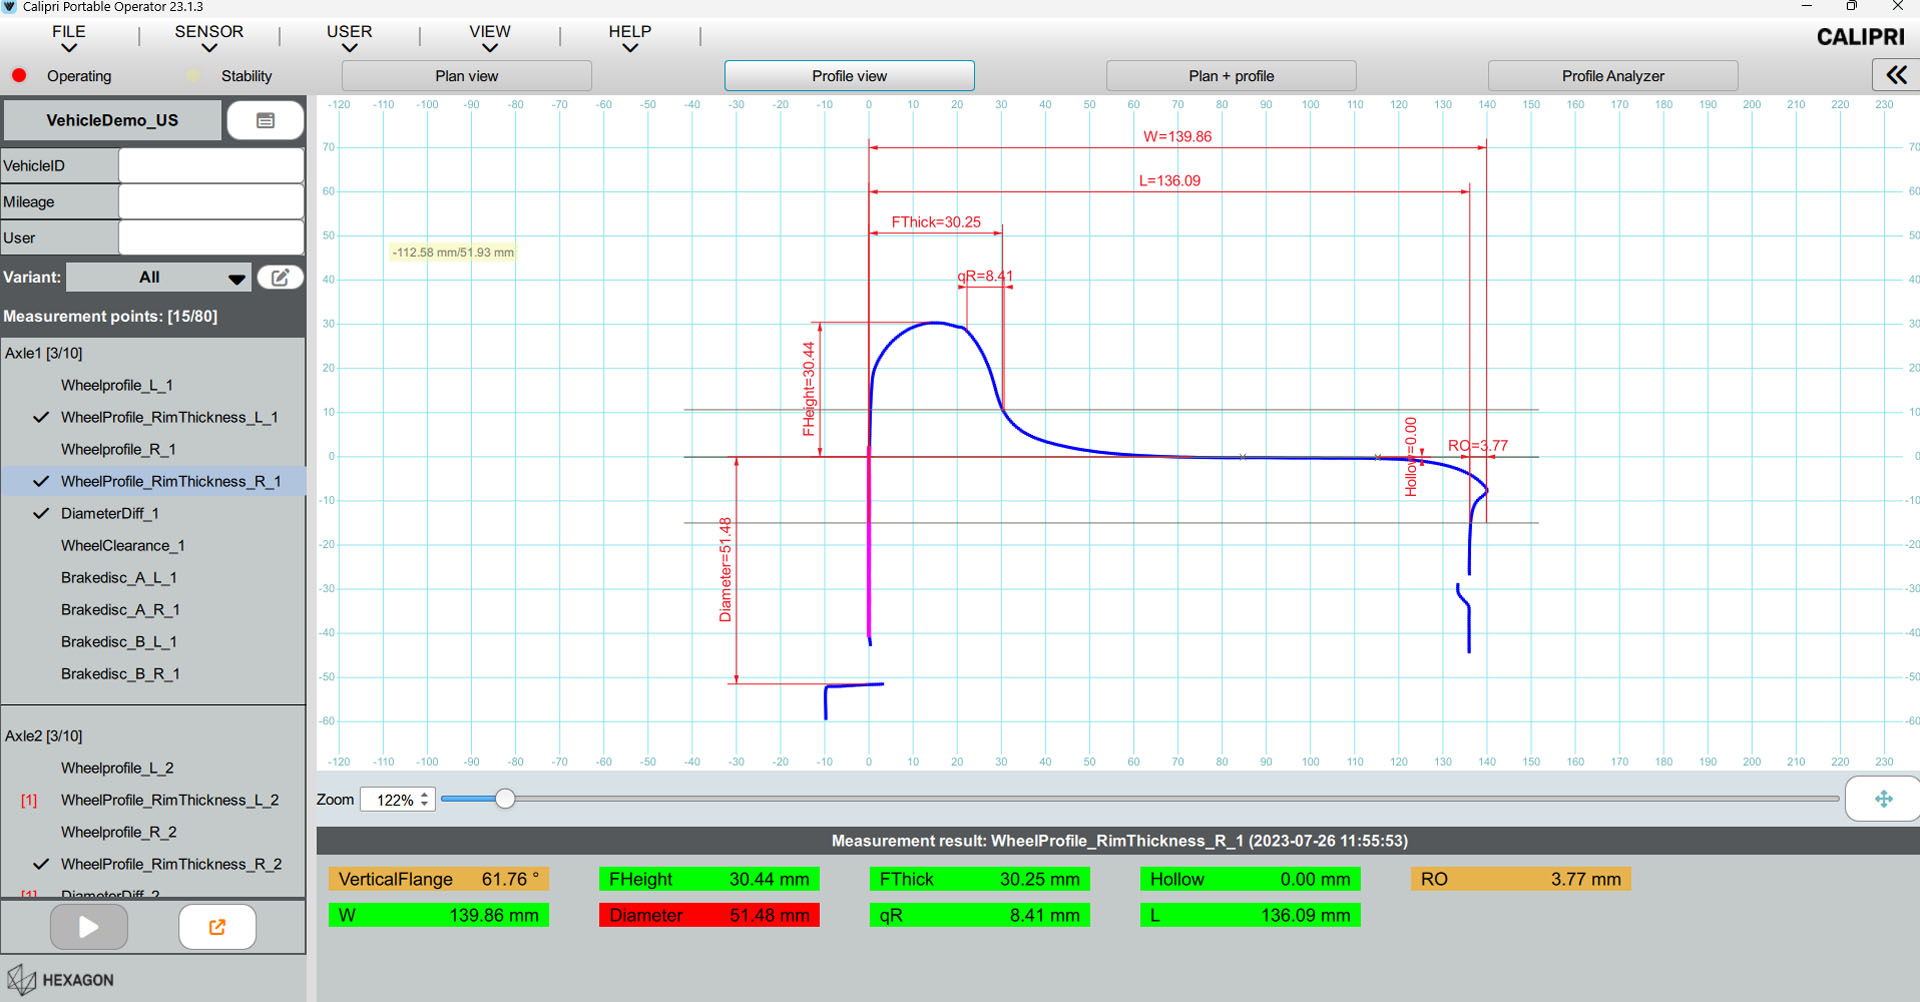The width and height of the screenshot is (1920, 1002).
Task: Click the red Operating status indicator
Action: (19, 75)
